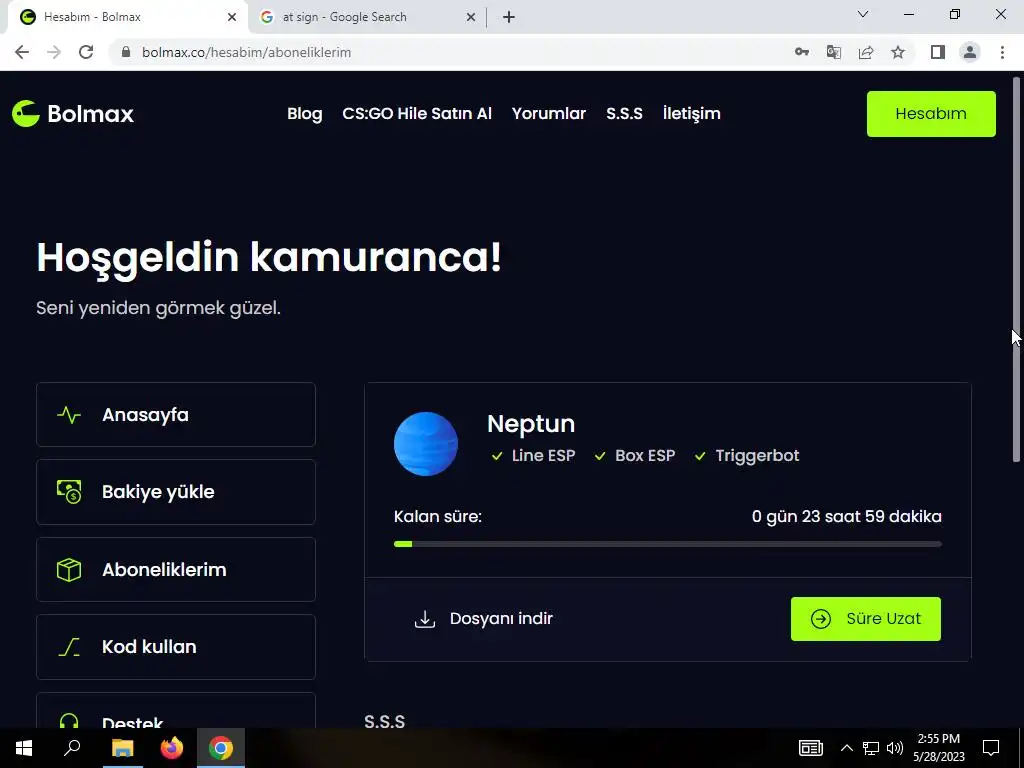
Task: Click the page vertical scrollbar
Action: pyautogui.click(x=1016, y=270)
